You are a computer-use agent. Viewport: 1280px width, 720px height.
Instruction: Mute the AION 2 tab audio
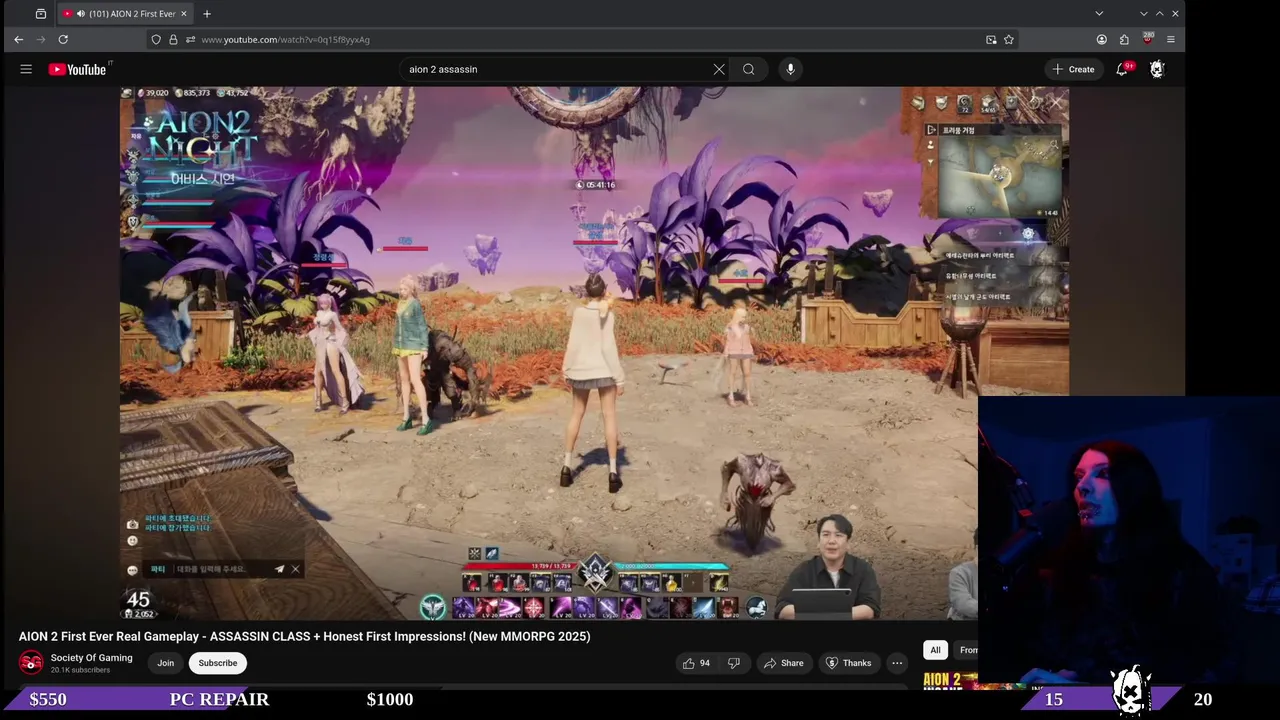coord(80,13)
